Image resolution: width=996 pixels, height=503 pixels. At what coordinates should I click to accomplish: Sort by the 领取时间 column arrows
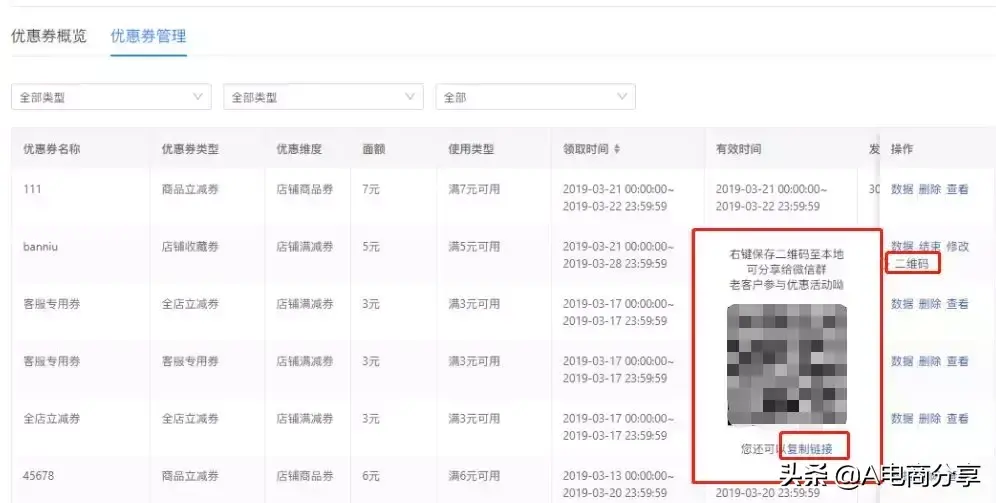click(x=617, y=149)
